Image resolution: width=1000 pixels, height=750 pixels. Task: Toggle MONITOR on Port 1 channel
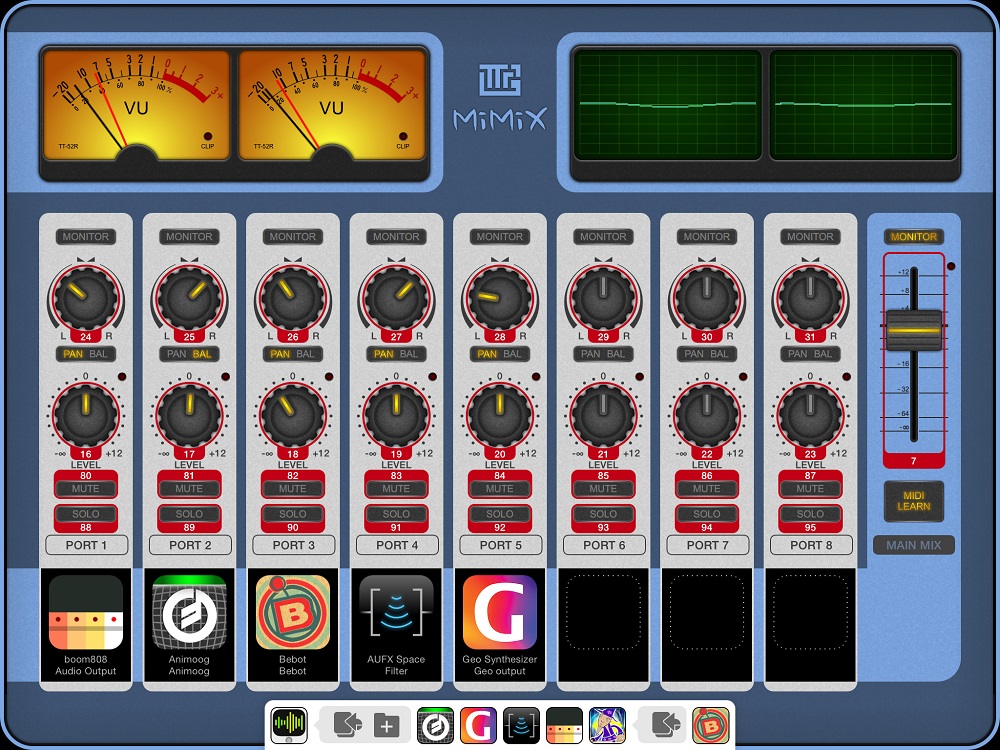(x=86, y=237)
